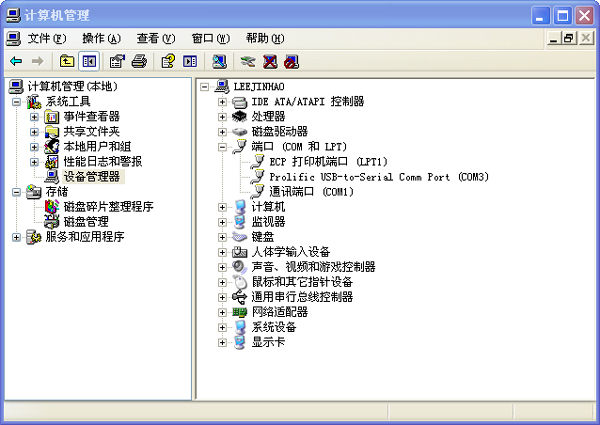This screenshot has height=425, width=600.
Task: Click the up one level folder icon
Action: (x=67, y=61)
